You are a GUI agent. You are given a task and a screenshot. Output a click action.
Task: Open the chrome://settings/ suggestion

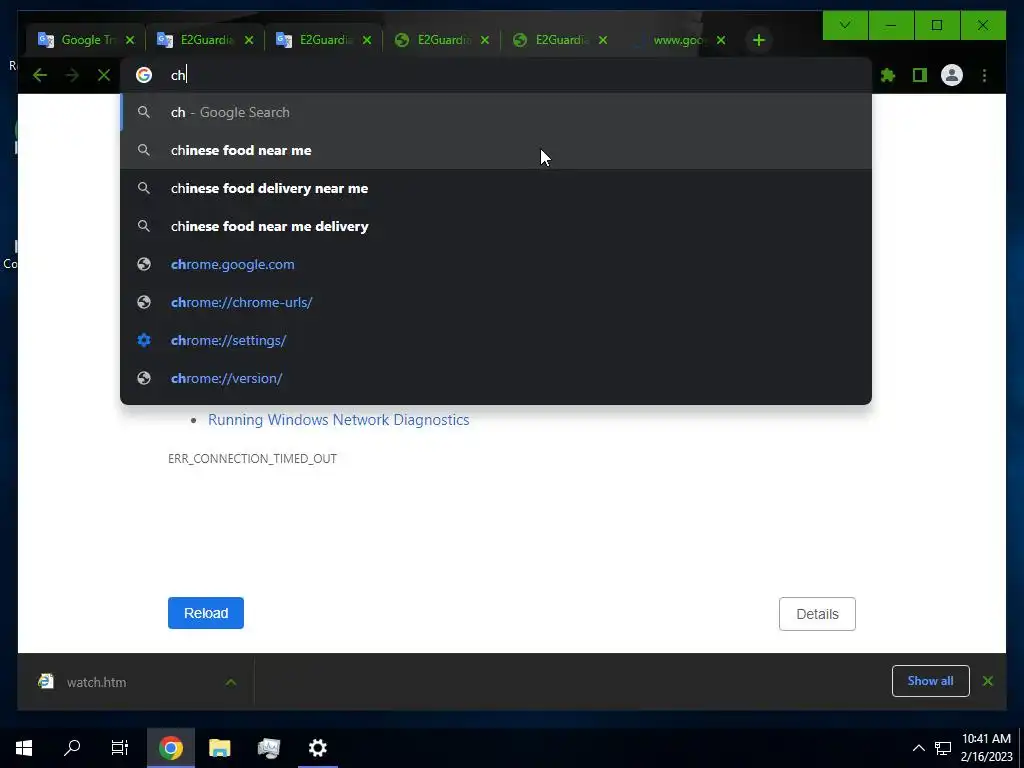[x=496, y=340]
